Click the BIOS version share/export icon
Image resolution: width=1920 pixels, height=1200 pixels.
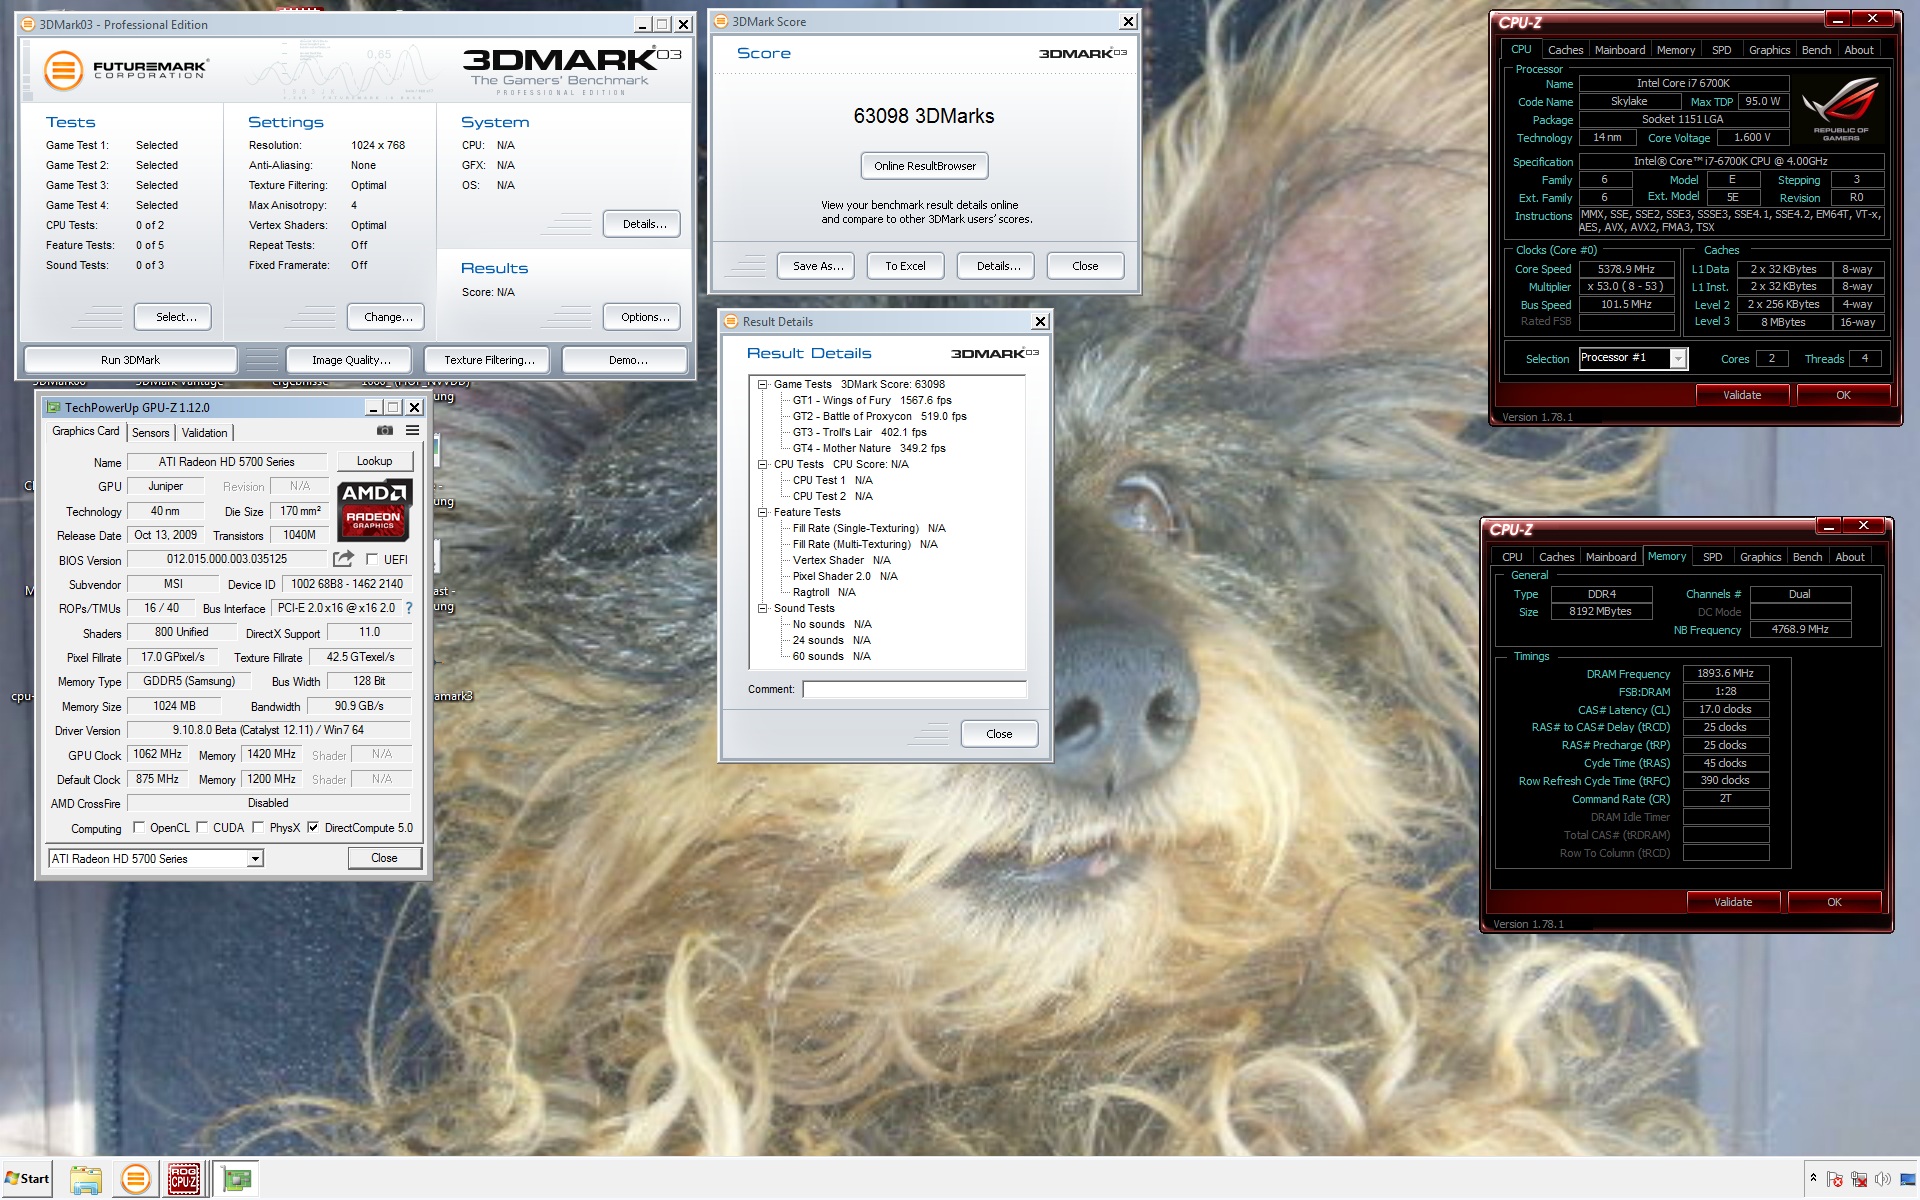pyautogui.click(x=343, y=559)
